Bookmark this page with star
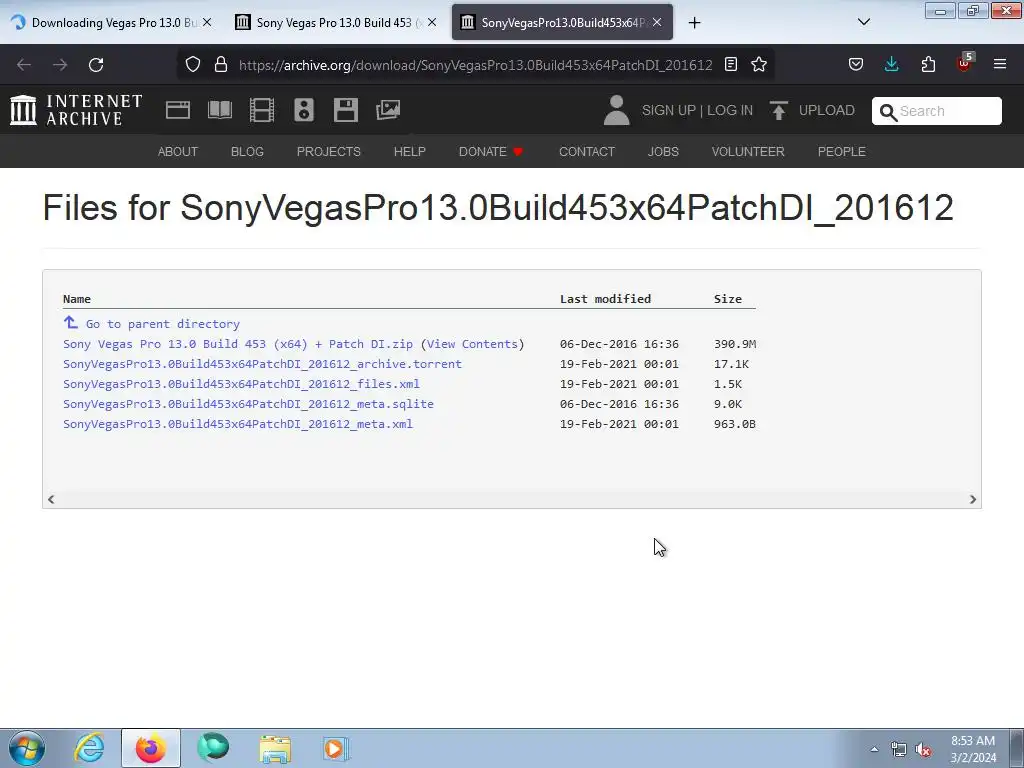This screenshot has width=1024, height=768. pyautogui.click(x=759, y=64)
